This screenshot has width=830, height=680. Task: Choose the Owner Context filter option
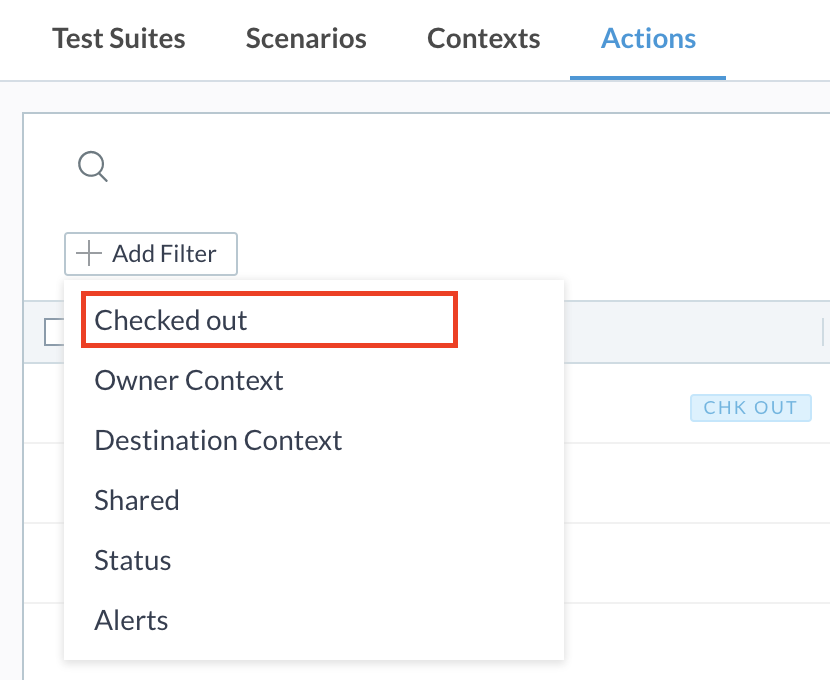tap(188, 380)
